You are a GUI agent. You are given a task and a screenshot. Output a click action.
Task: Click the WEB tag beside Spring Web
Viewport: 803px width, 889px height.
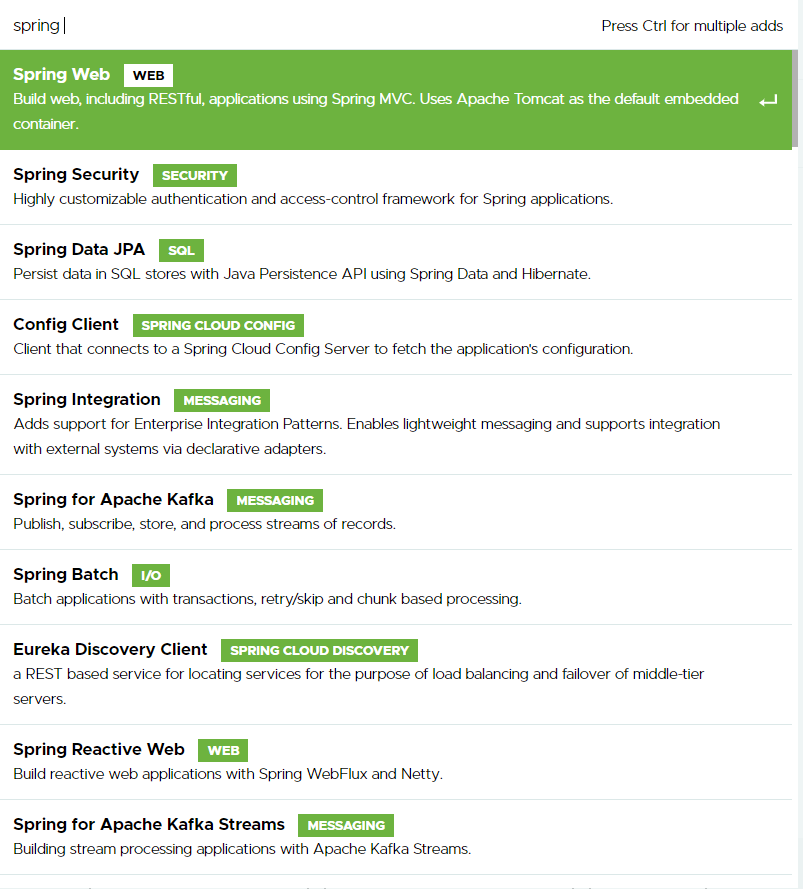[149, 75]
